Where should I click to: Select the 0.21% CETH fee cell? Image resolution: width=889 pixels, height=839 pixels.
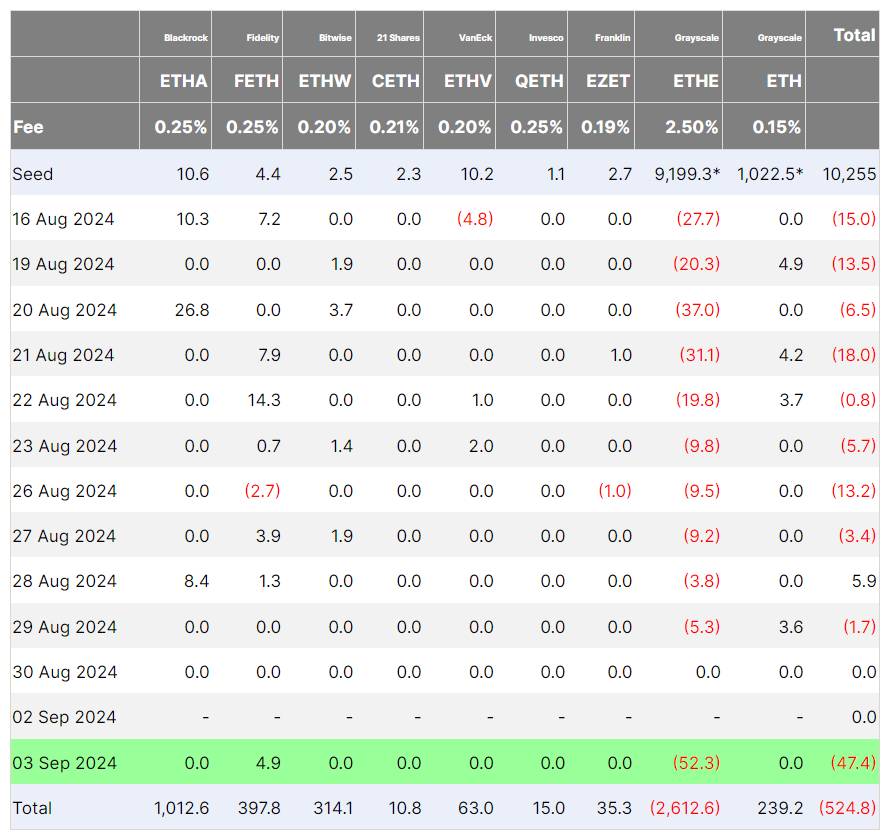394,127
